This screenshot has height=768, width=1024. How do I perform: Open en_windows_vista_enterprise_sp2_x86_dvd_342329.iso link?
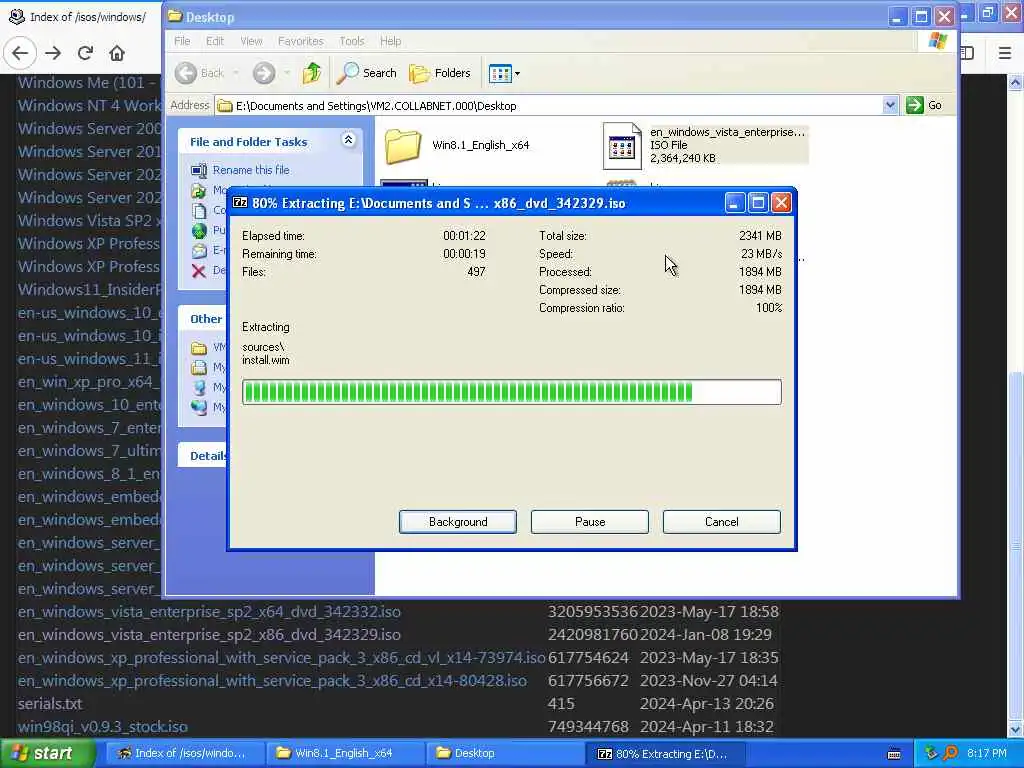click(209, 635)
